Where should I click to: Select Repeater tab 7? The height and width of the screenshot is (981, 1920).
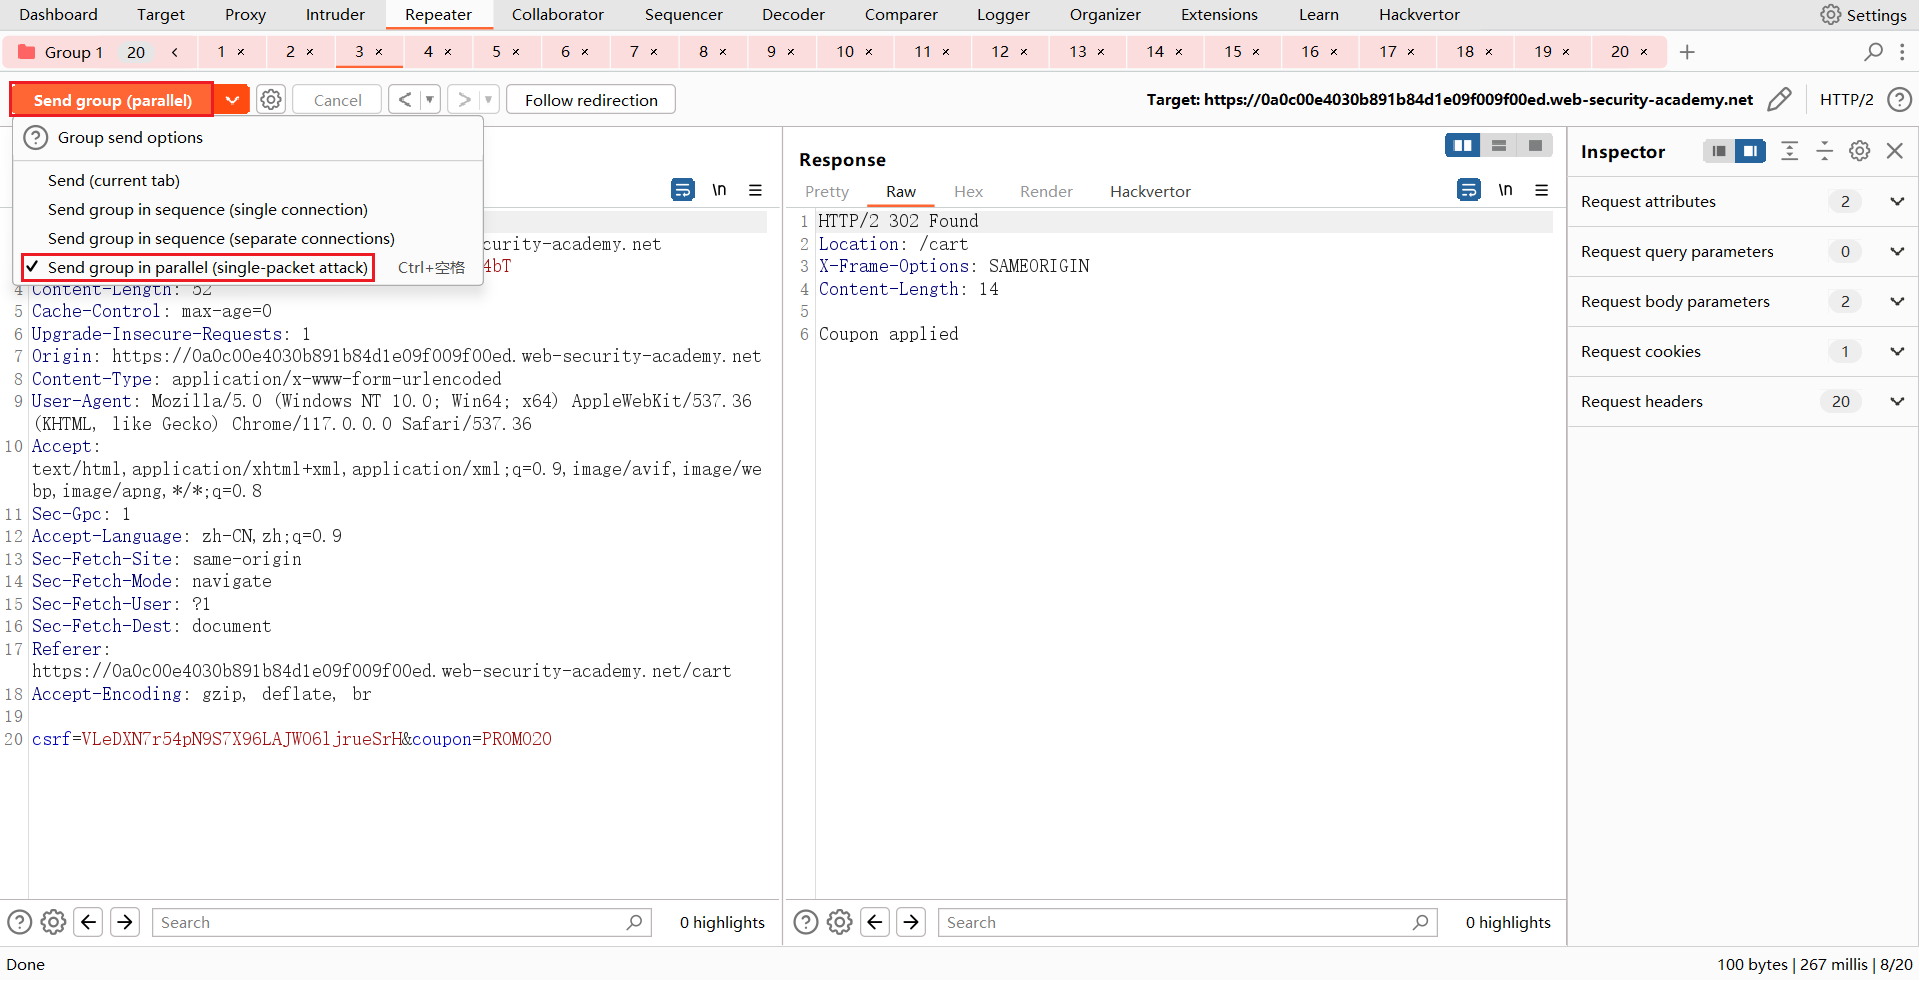pos(634,52)
